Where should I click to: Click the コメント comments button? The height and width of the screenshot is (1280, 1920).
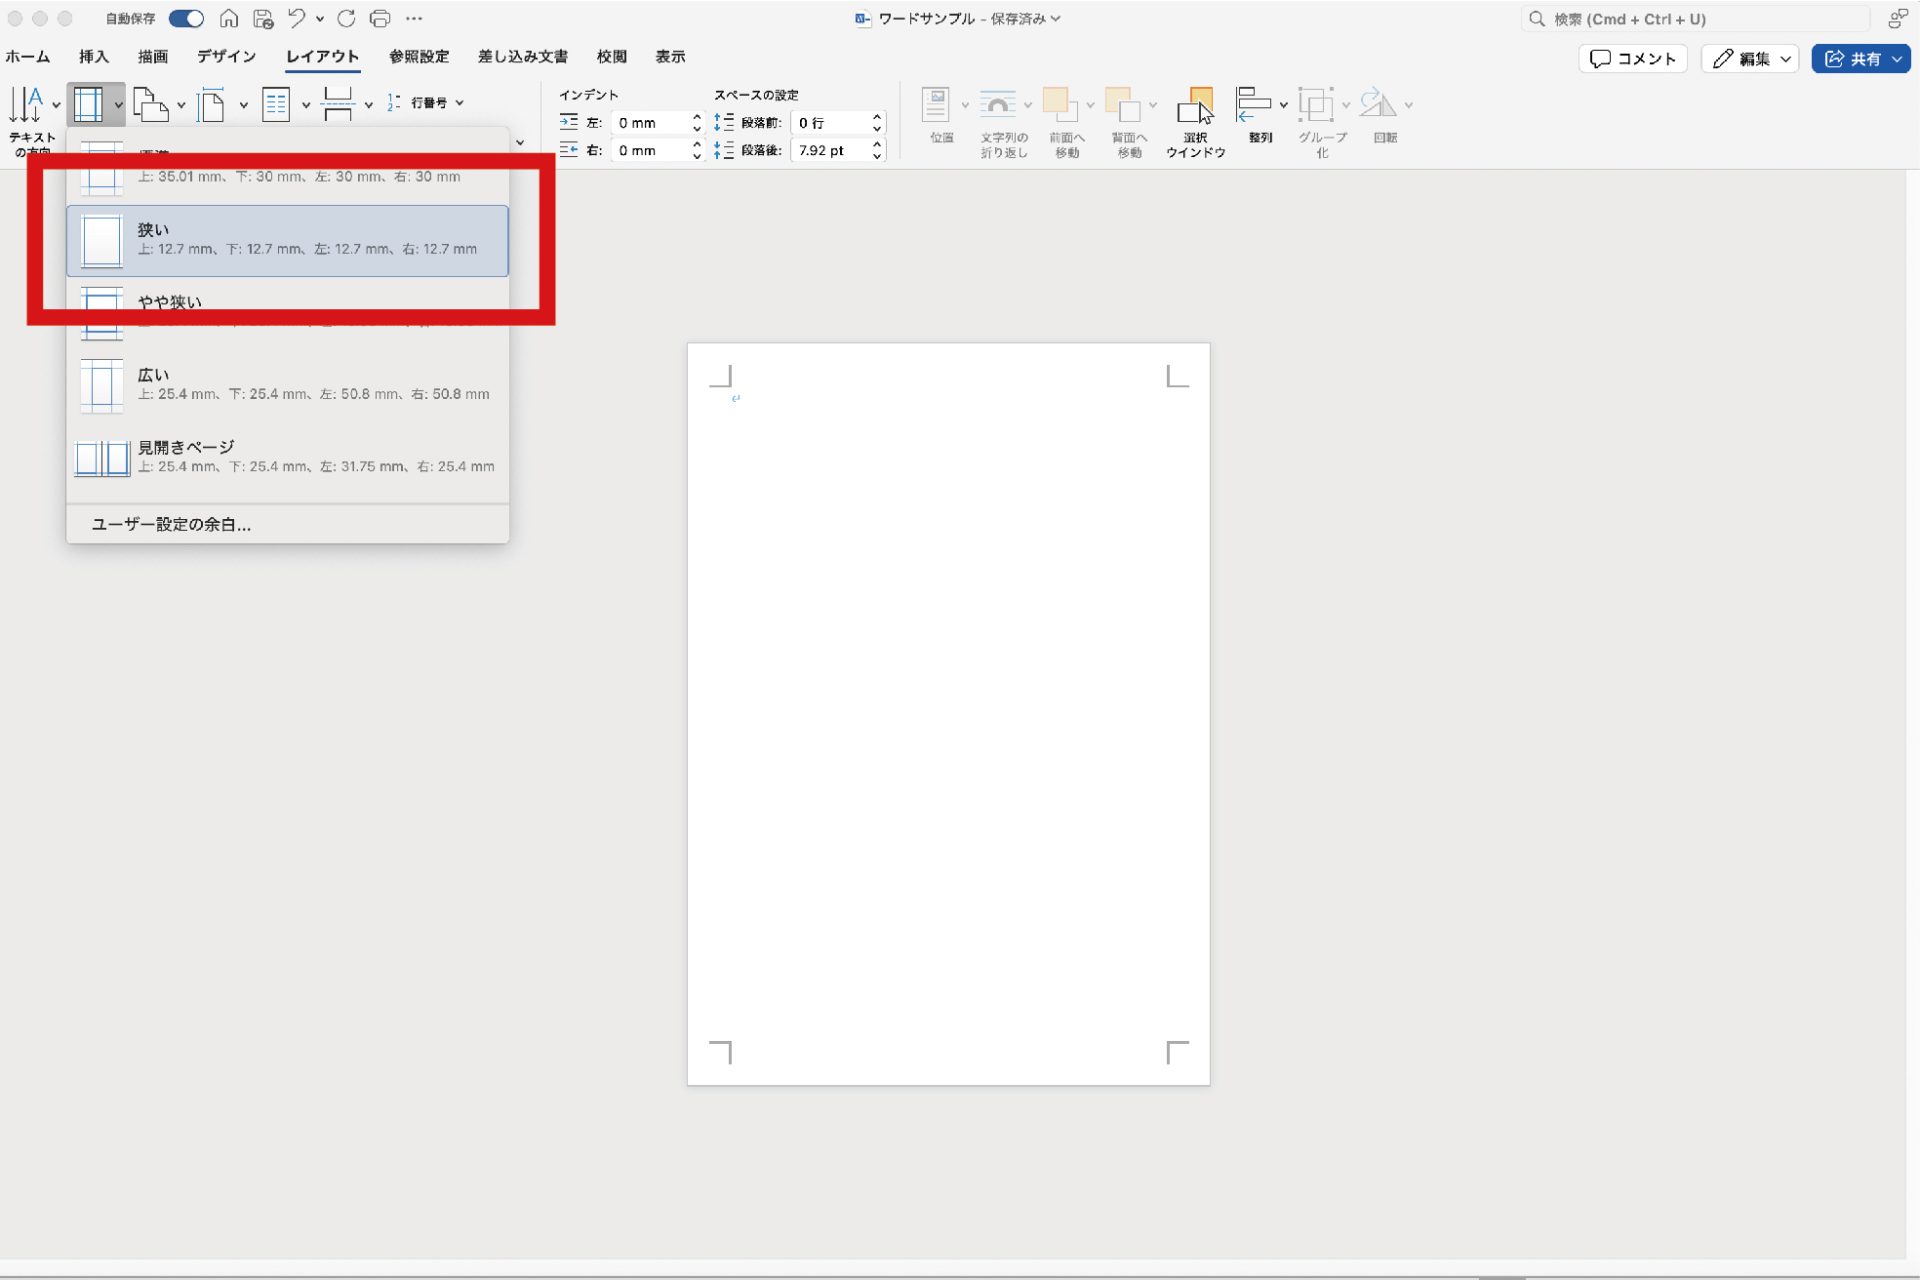coord(1633,59)
